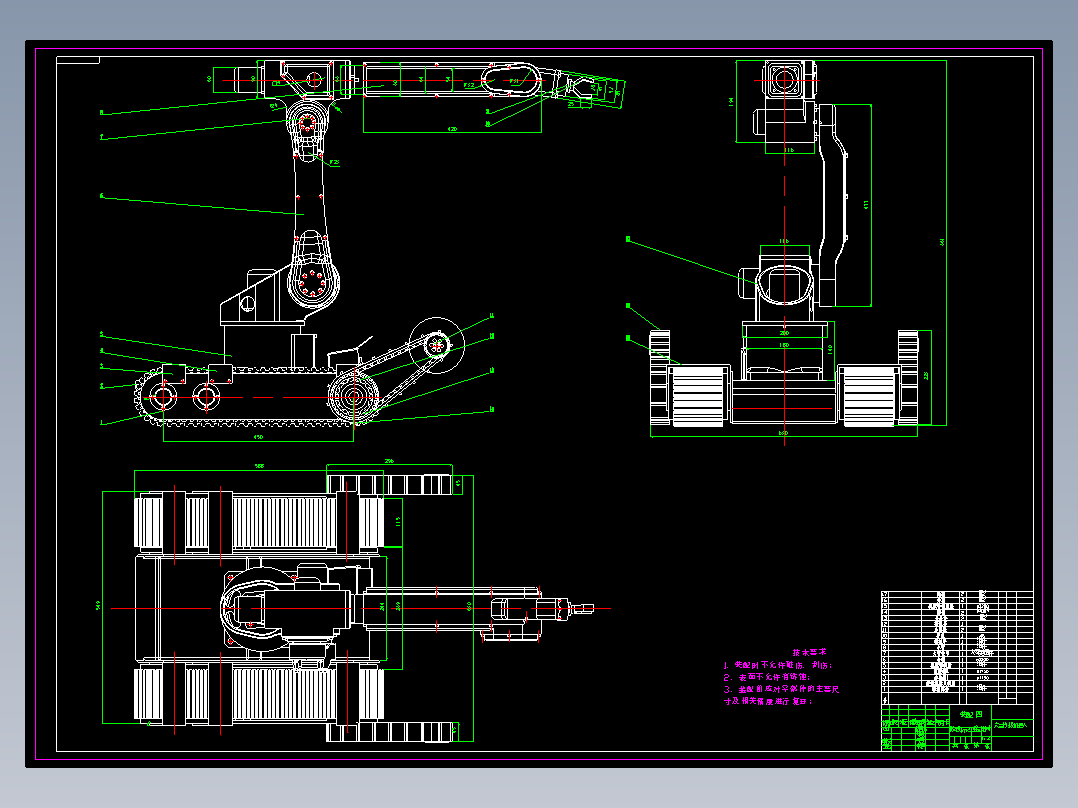Click the 549 width dimension of top view
Viewport: 1078px width, 808px height.
point(98,605)
